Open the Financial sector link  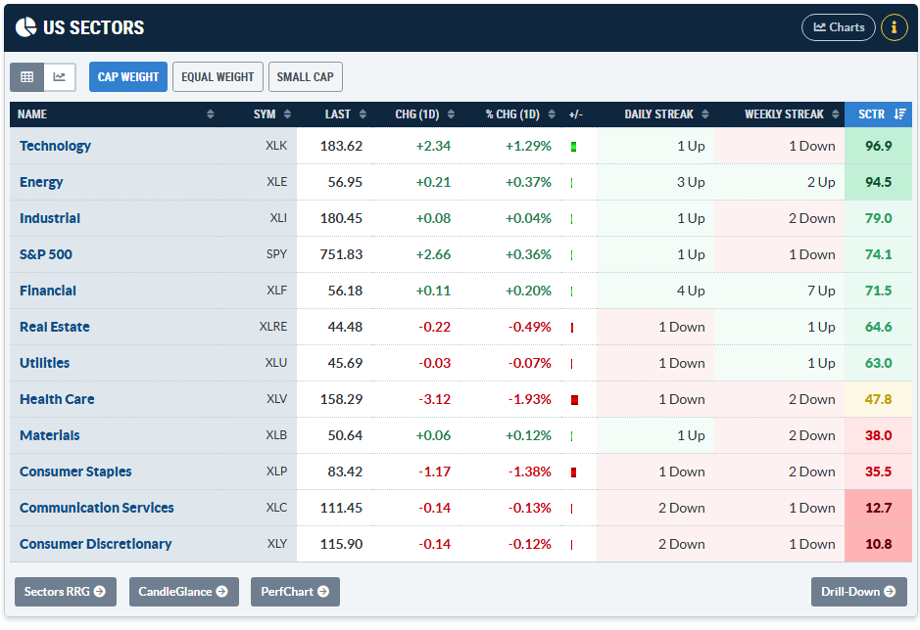48,290
